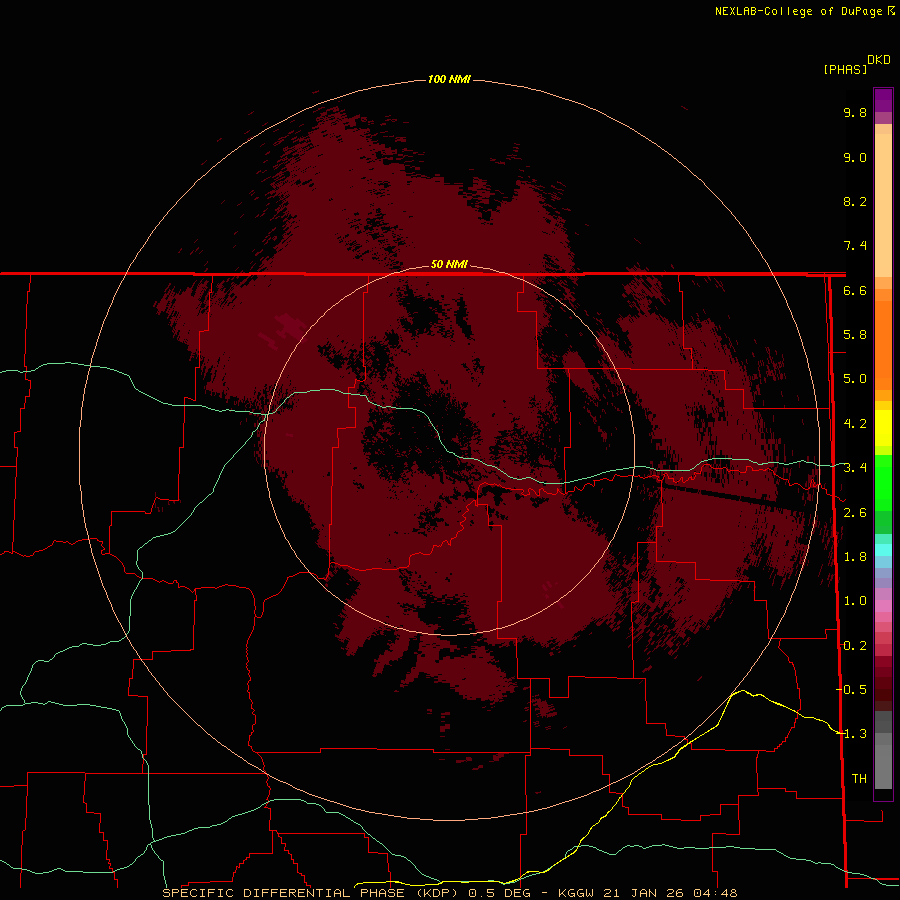Viewport: 900px width, 900px height.
Task: Click the 2.6 value on color scale
Action: (x=855, y=513)
